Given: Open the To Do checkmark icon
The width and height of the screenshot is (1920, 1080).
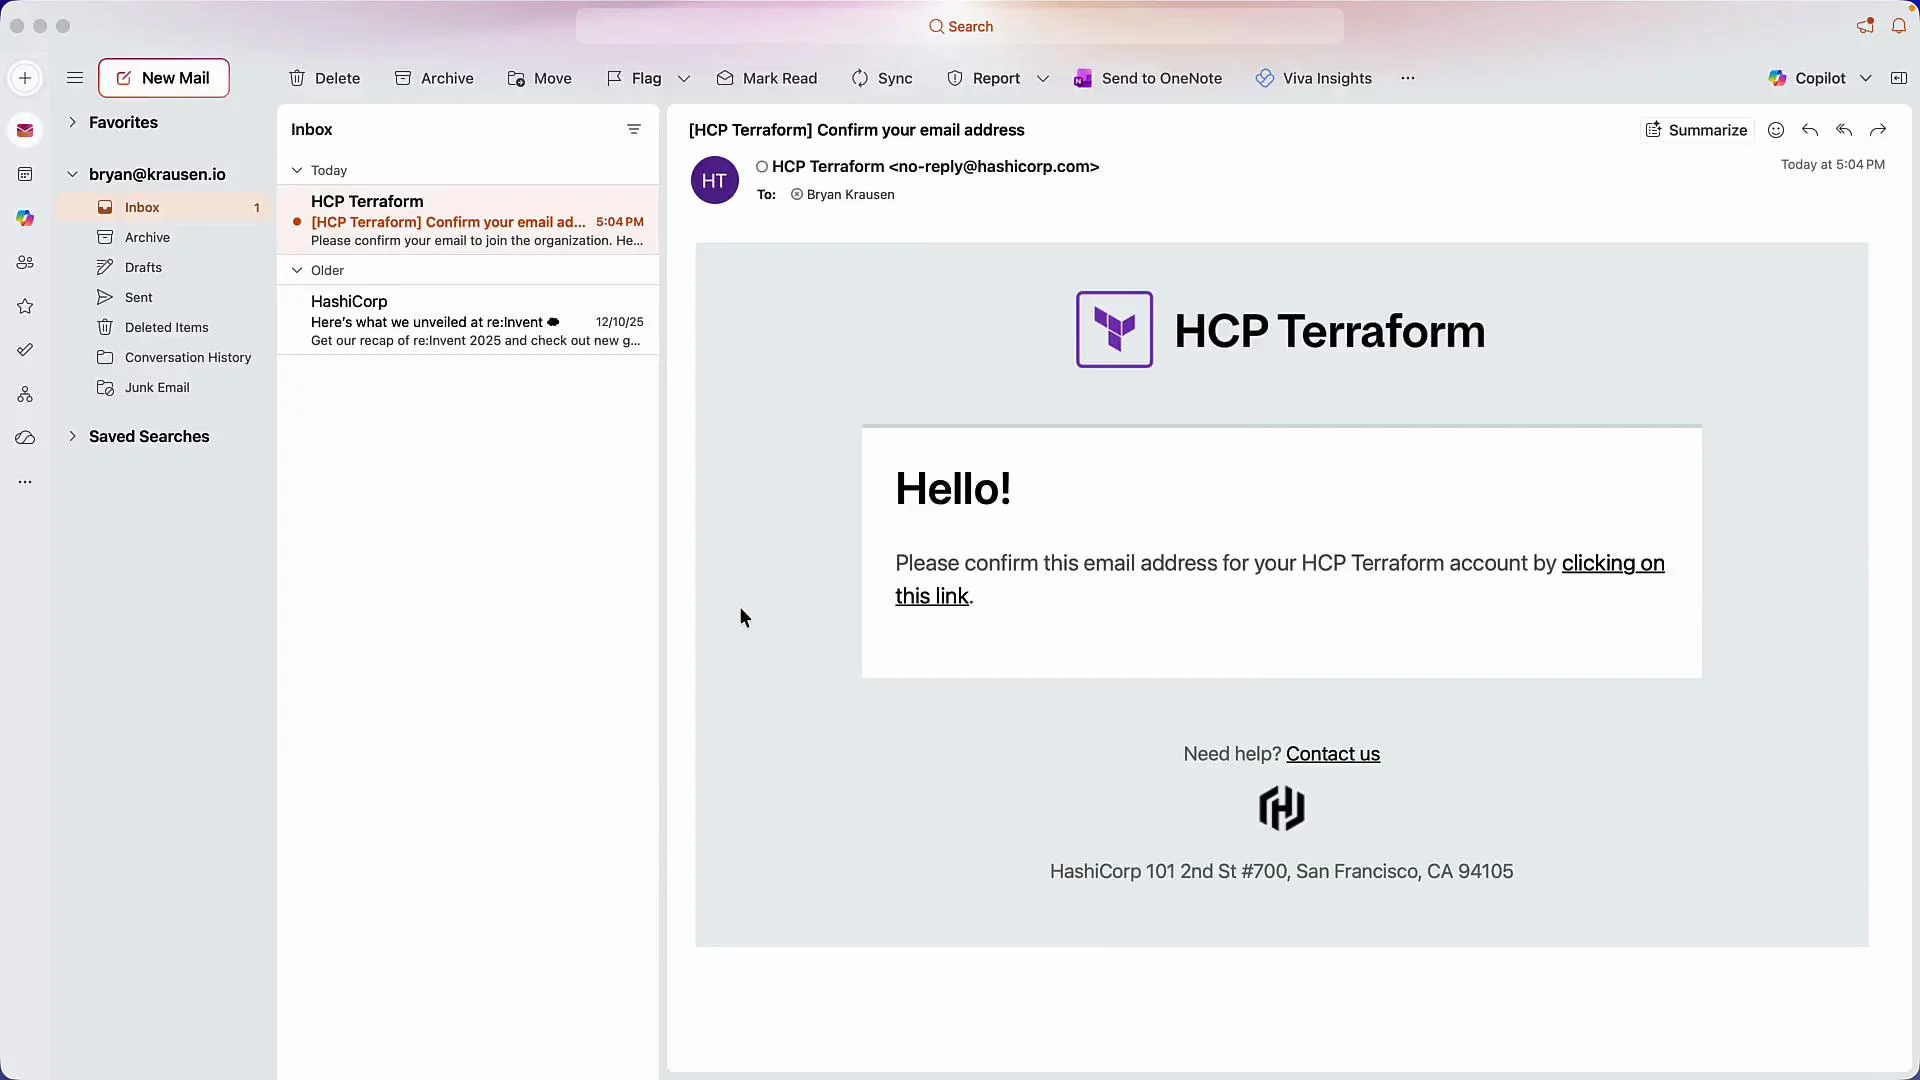Looking at the screenshot, I should coord(25,350).
